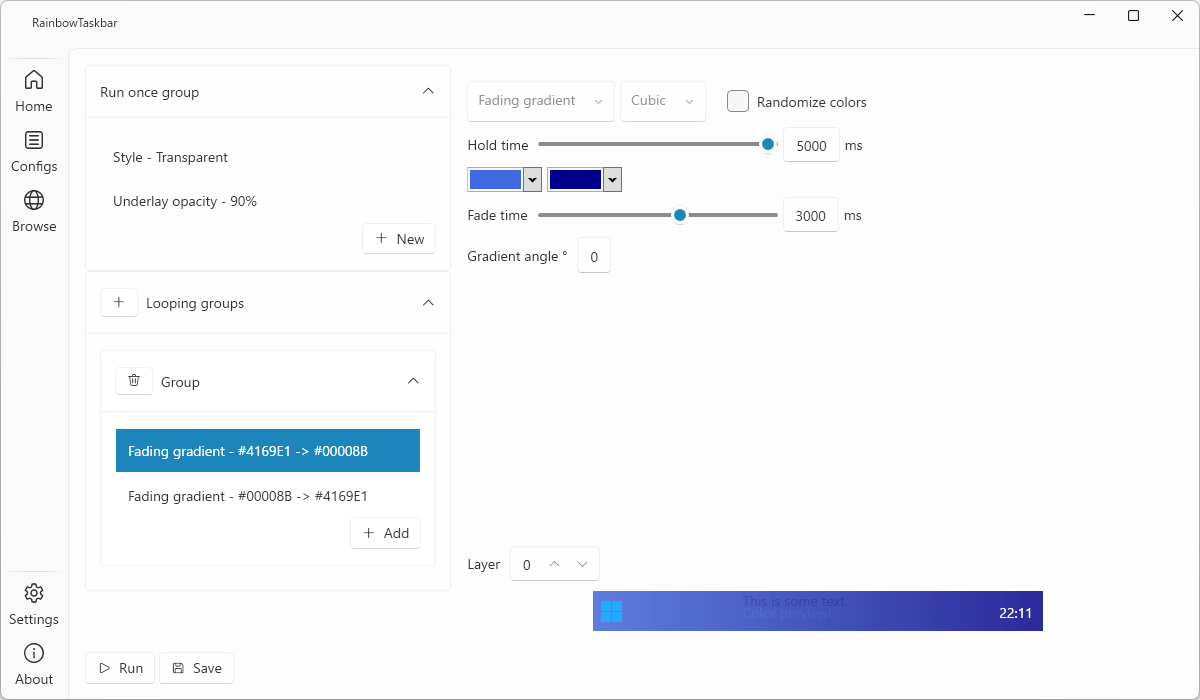
Task: Close the RainbowTaskbar window
Action: [x=1178, y=15]
